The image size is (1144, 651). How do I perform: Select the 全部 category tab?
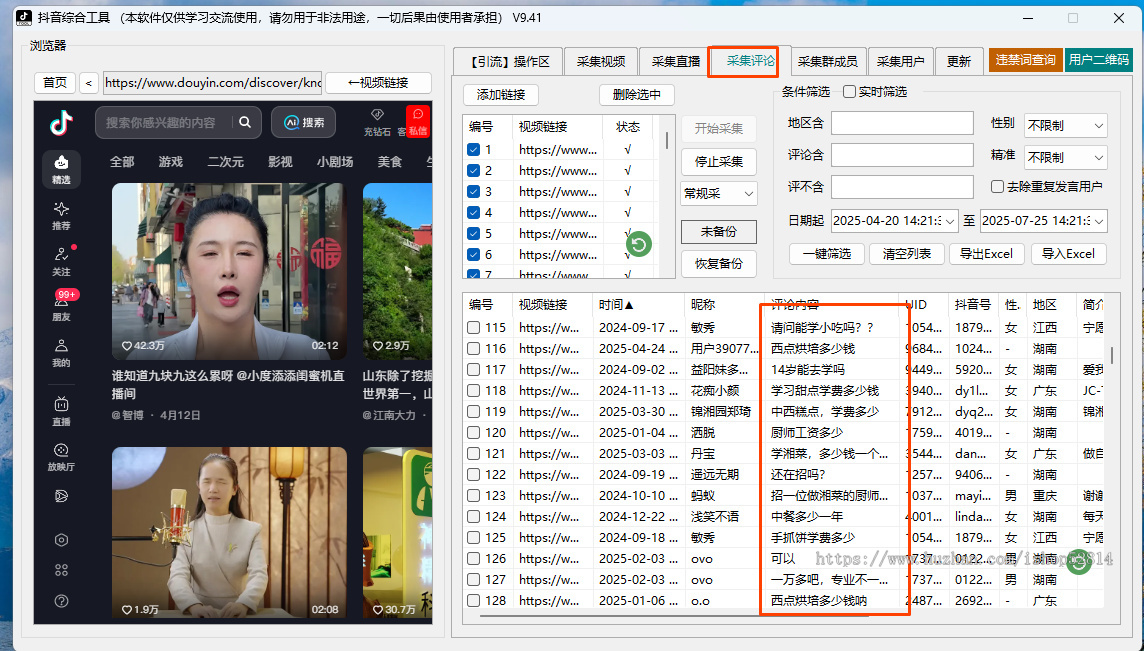click(x=122, y=161)
